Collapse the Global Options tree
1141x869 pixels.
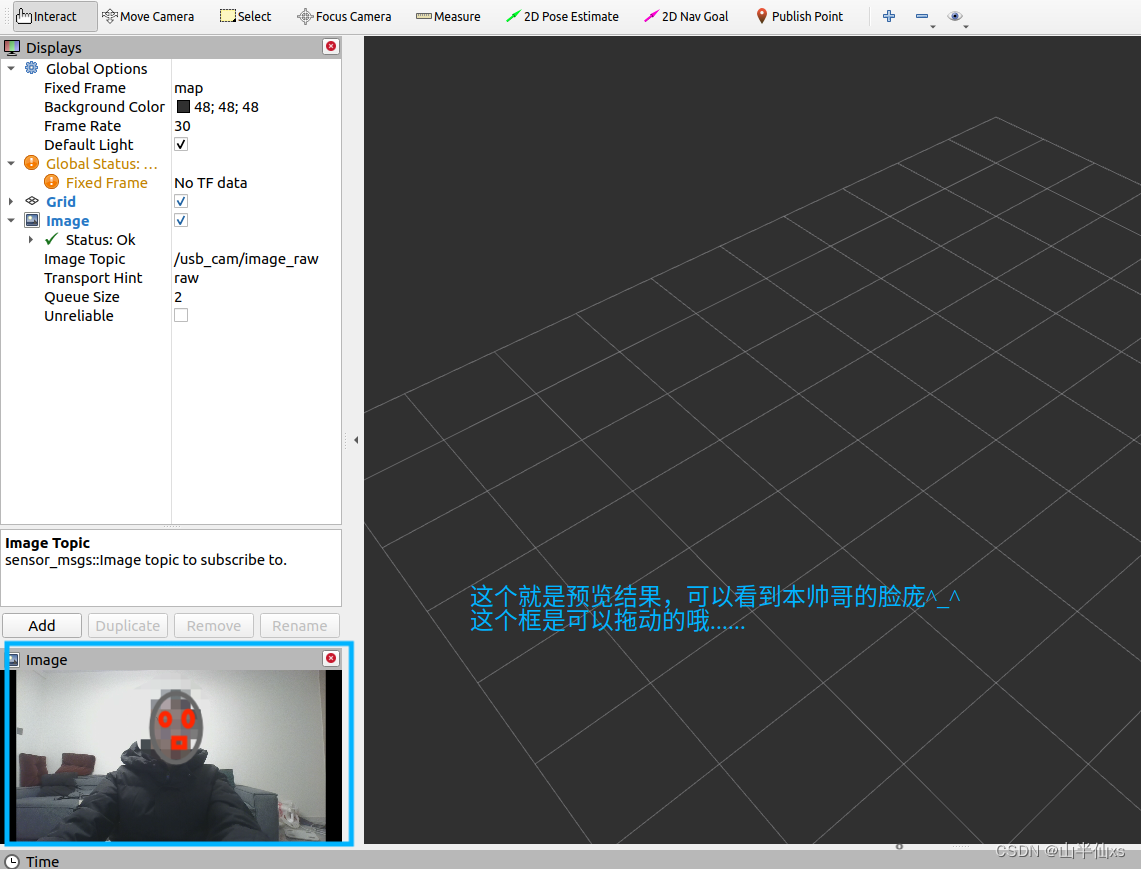point(11,68)
